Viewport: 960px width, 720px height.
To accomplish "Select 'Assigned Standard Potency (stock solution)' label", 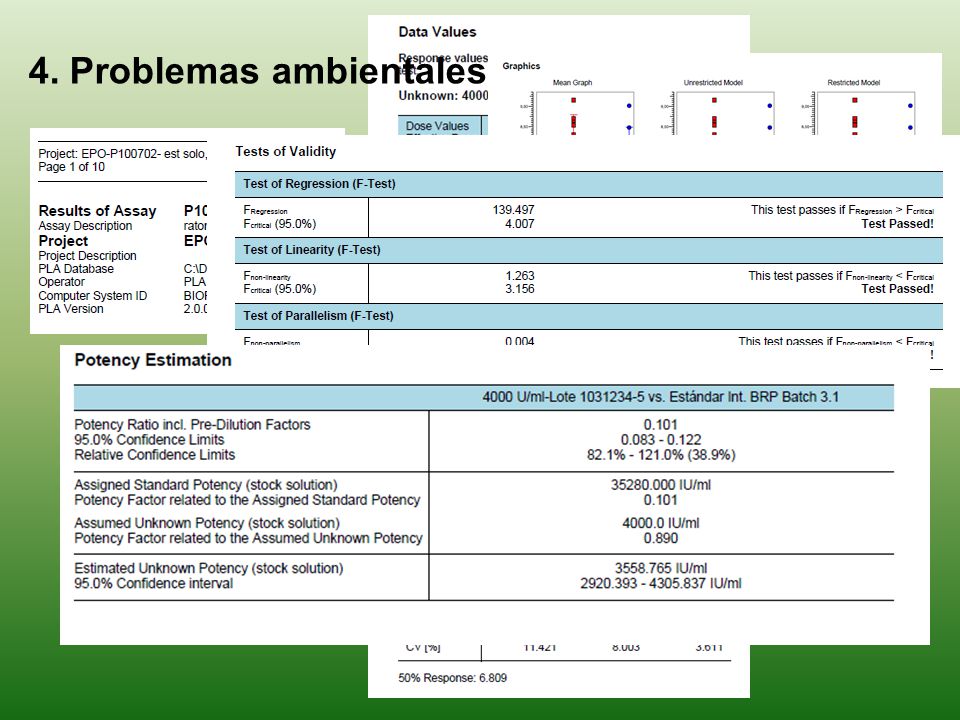I will (x=206, y=485).
